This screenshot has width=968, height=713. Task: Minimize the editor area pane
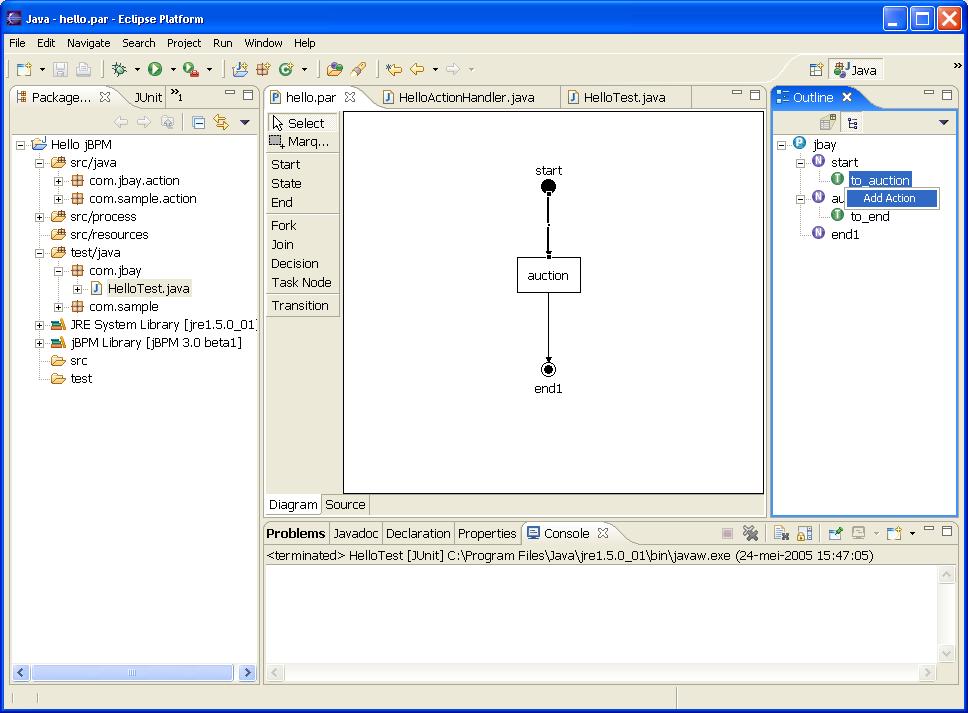point(736,94)
